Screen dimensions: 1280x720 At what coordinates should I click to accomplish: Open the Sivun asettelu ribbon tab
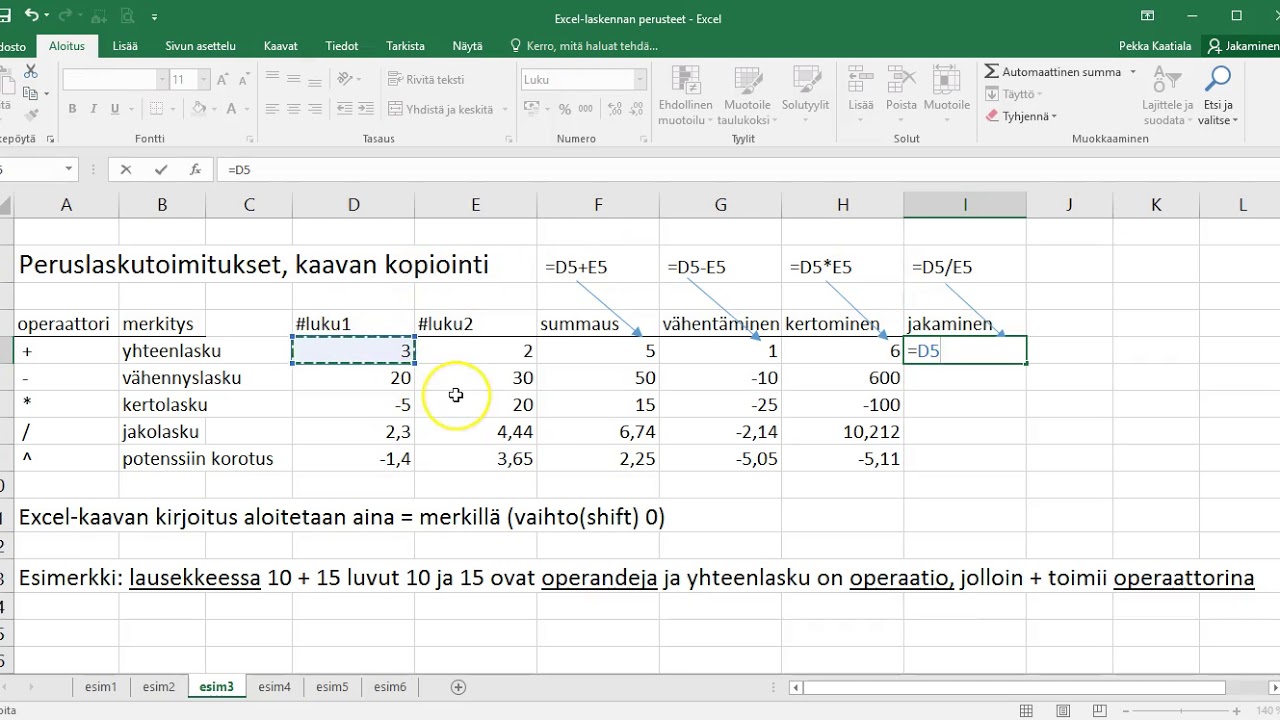(x=200, y=46)
